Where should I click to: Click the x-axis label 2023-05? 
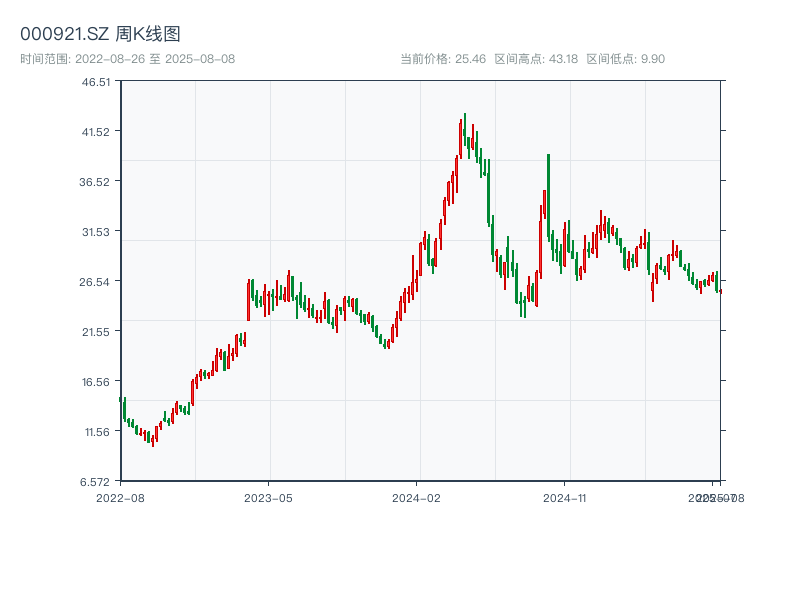(268, 498)
